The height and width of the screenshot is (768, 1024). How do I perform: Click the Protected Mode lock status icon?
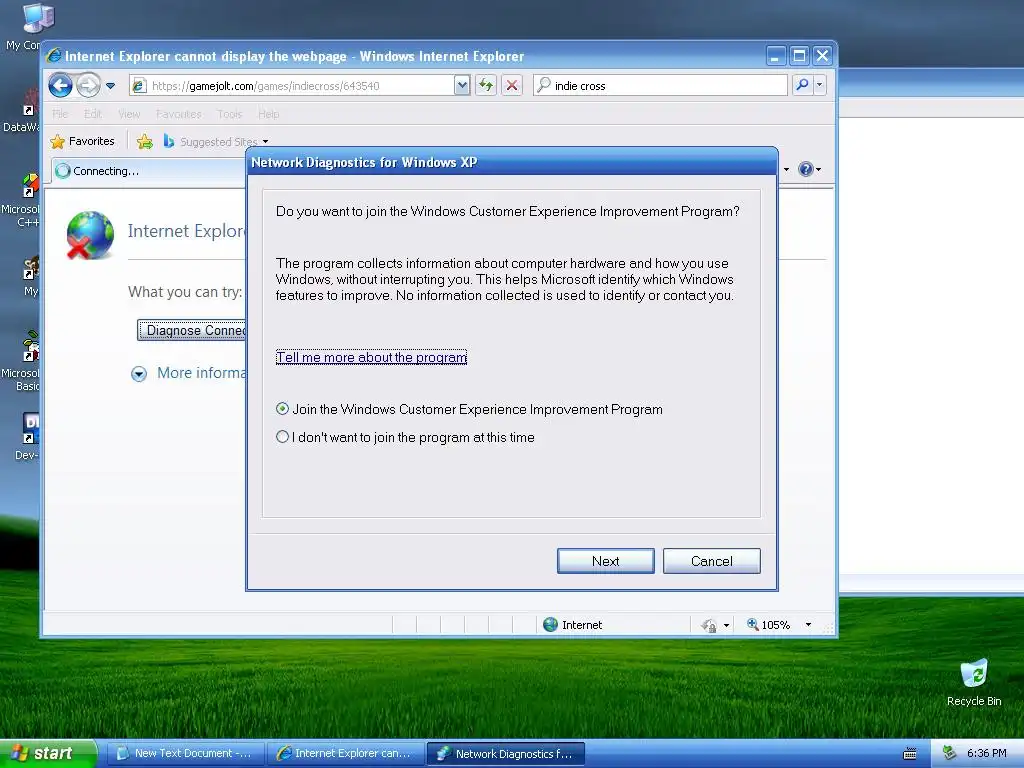709,625
